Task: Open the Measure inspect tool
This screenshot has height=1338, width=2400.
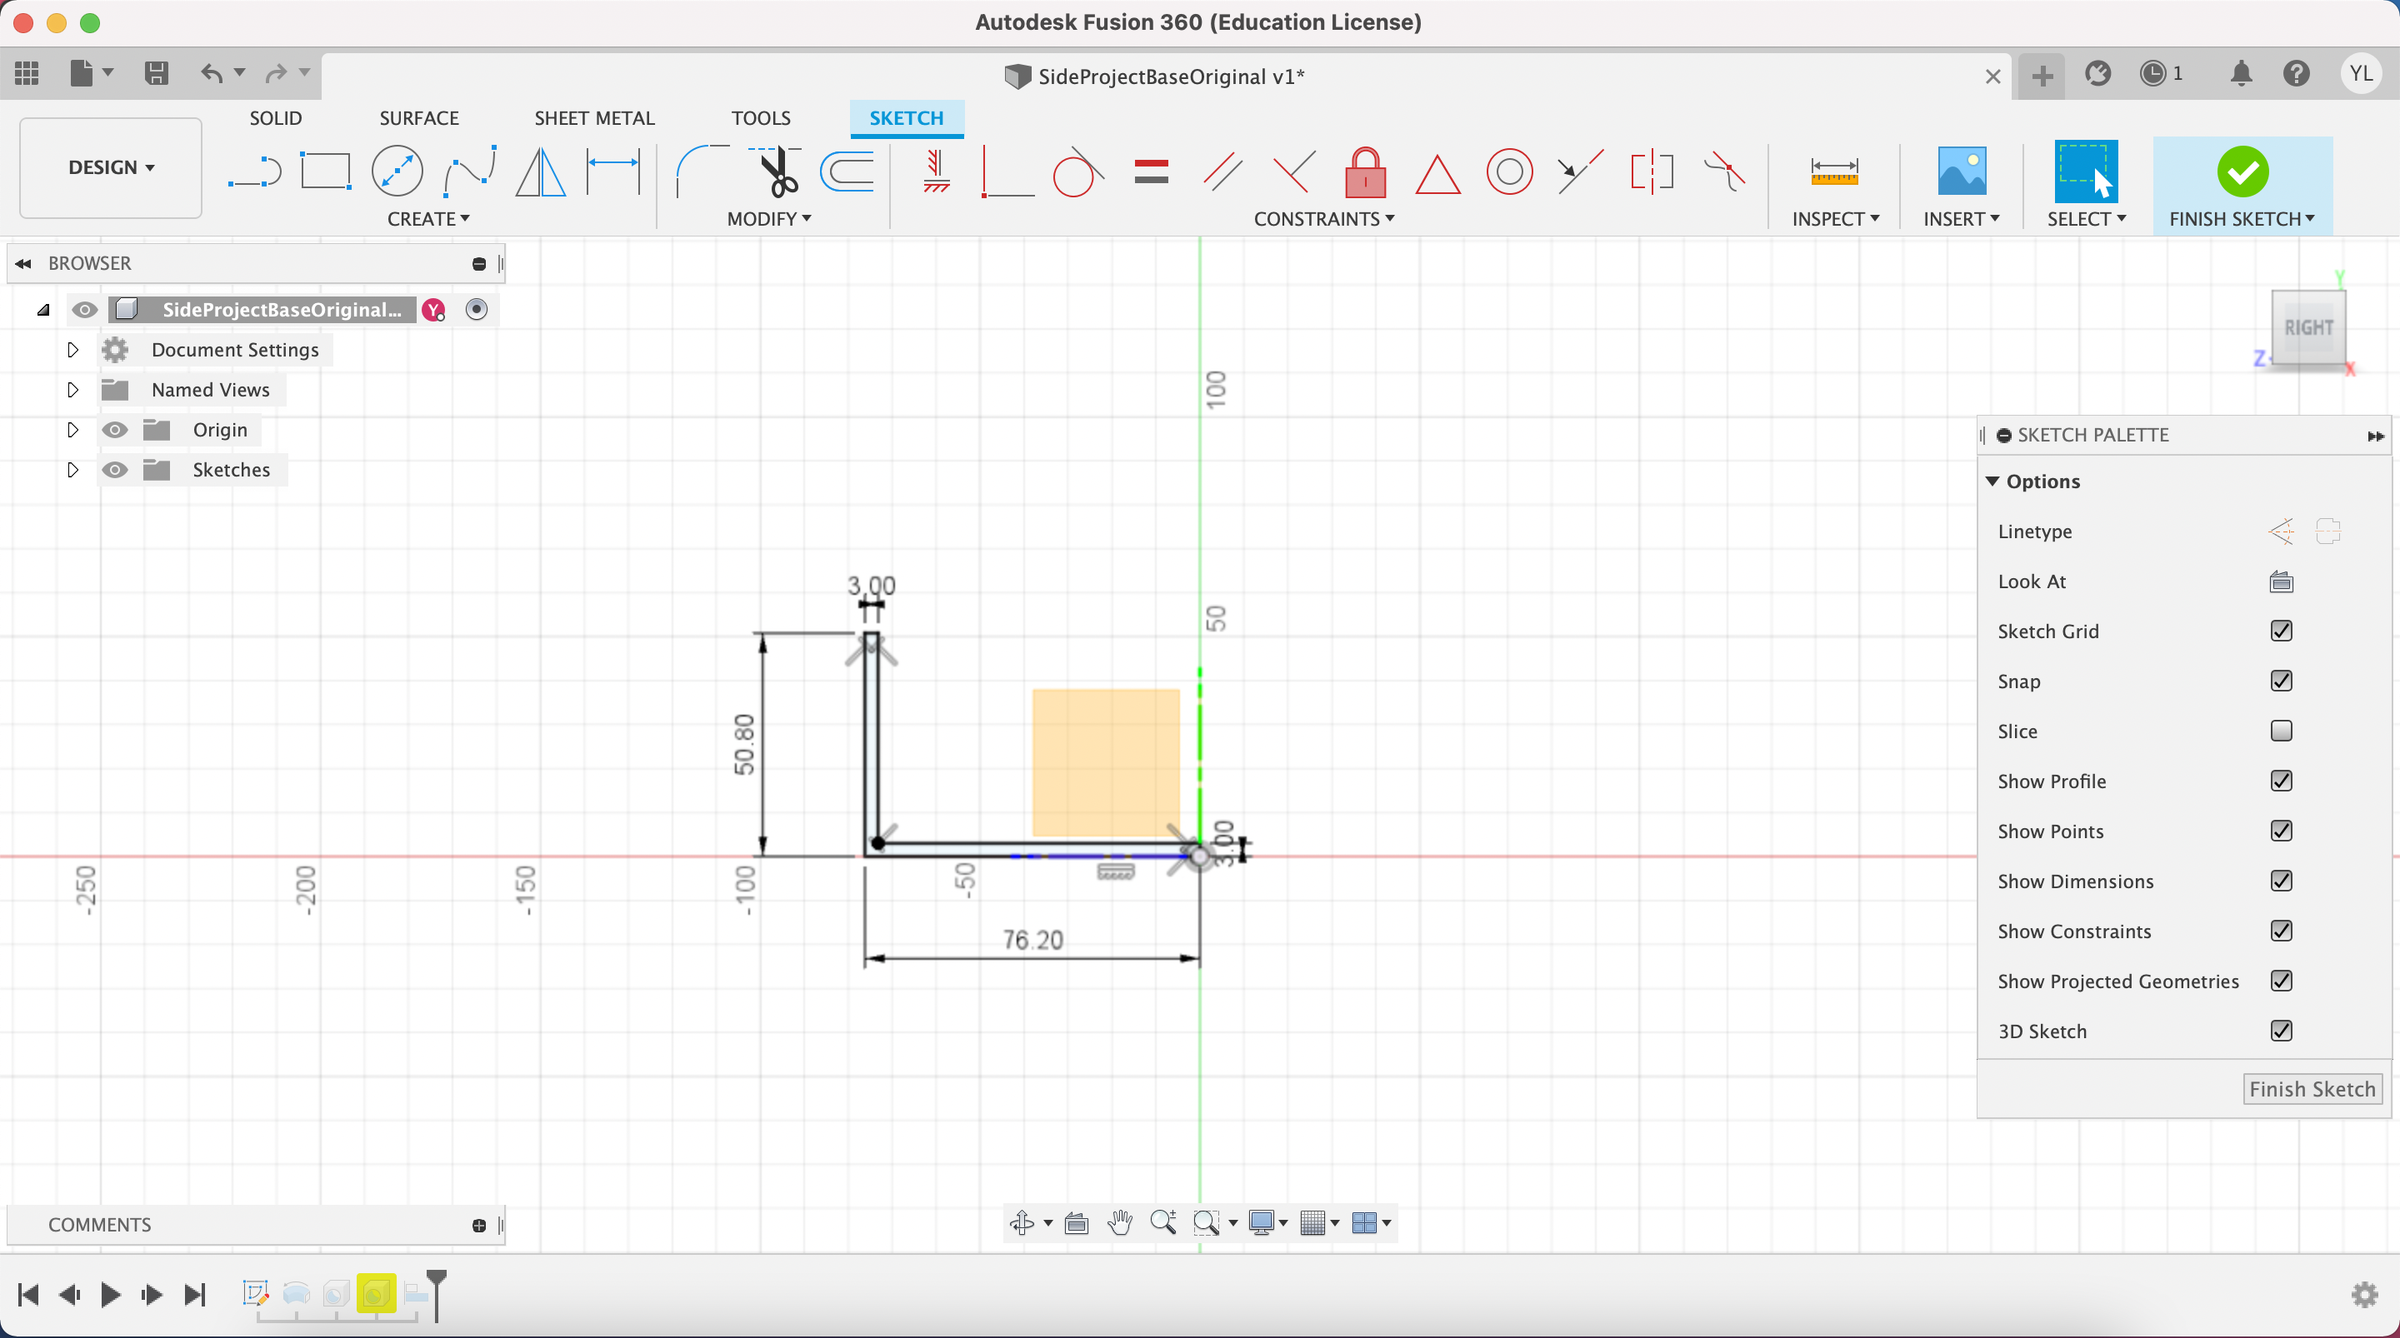Action: pyautogui.click(x=1834, y=172)
